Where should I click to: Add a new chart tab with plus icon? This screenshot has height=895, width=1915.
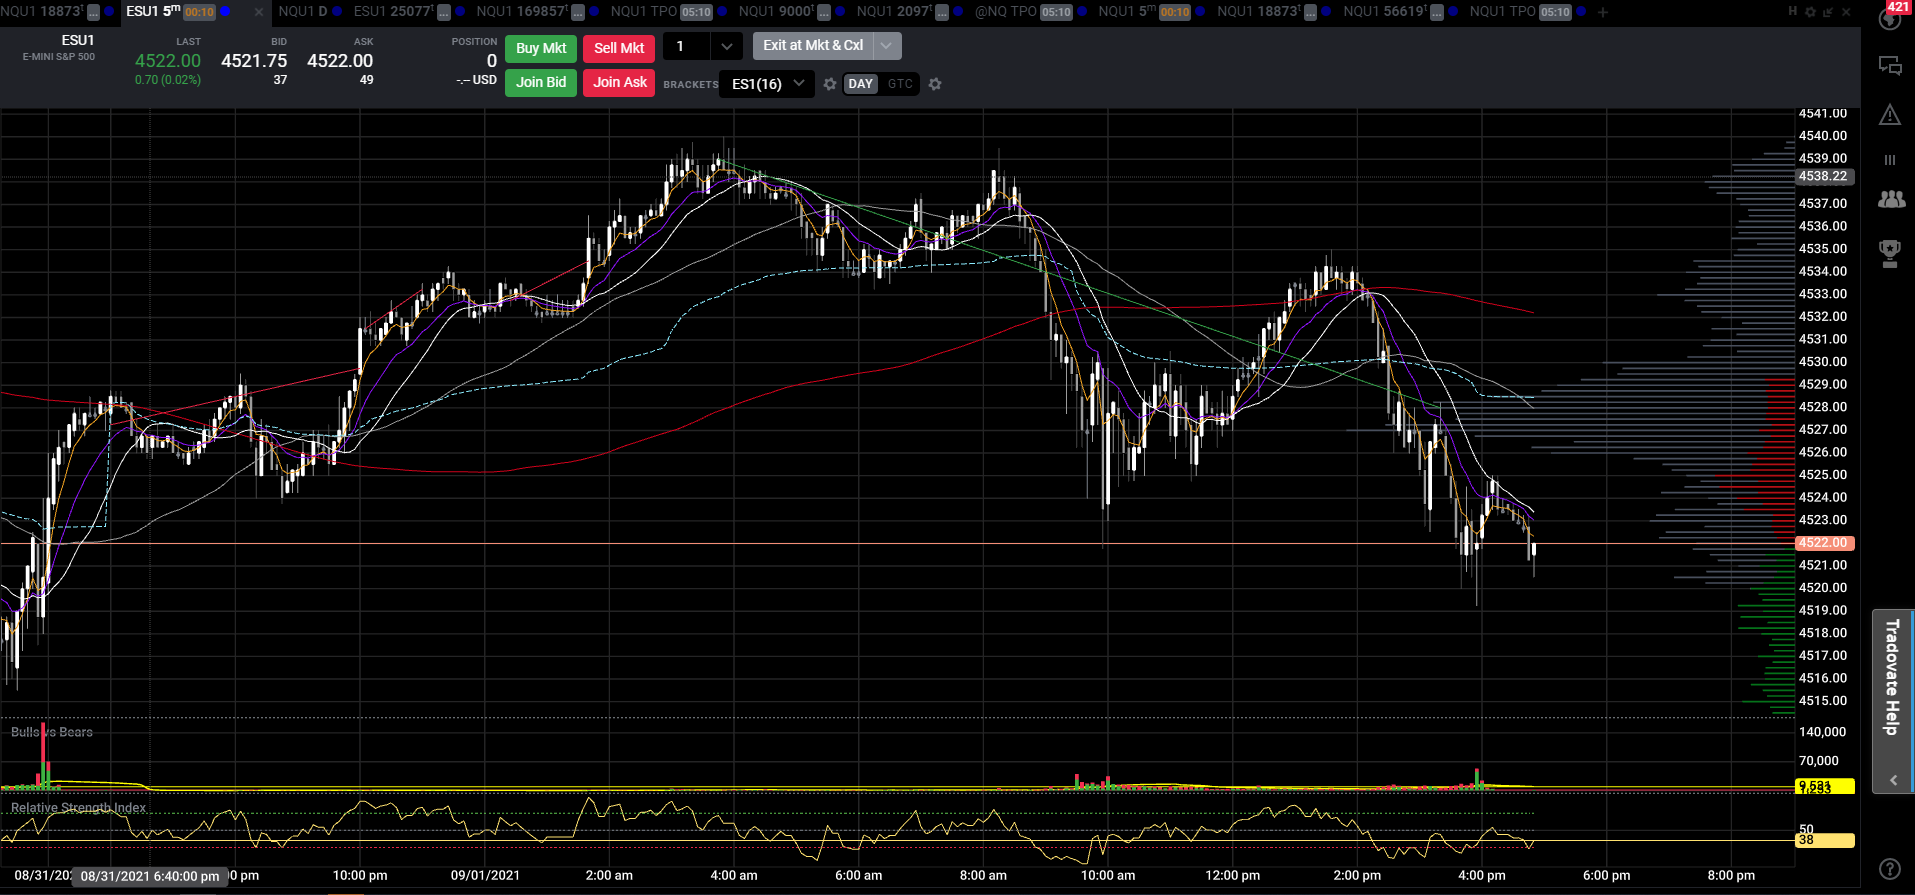tap(1603, 12)
